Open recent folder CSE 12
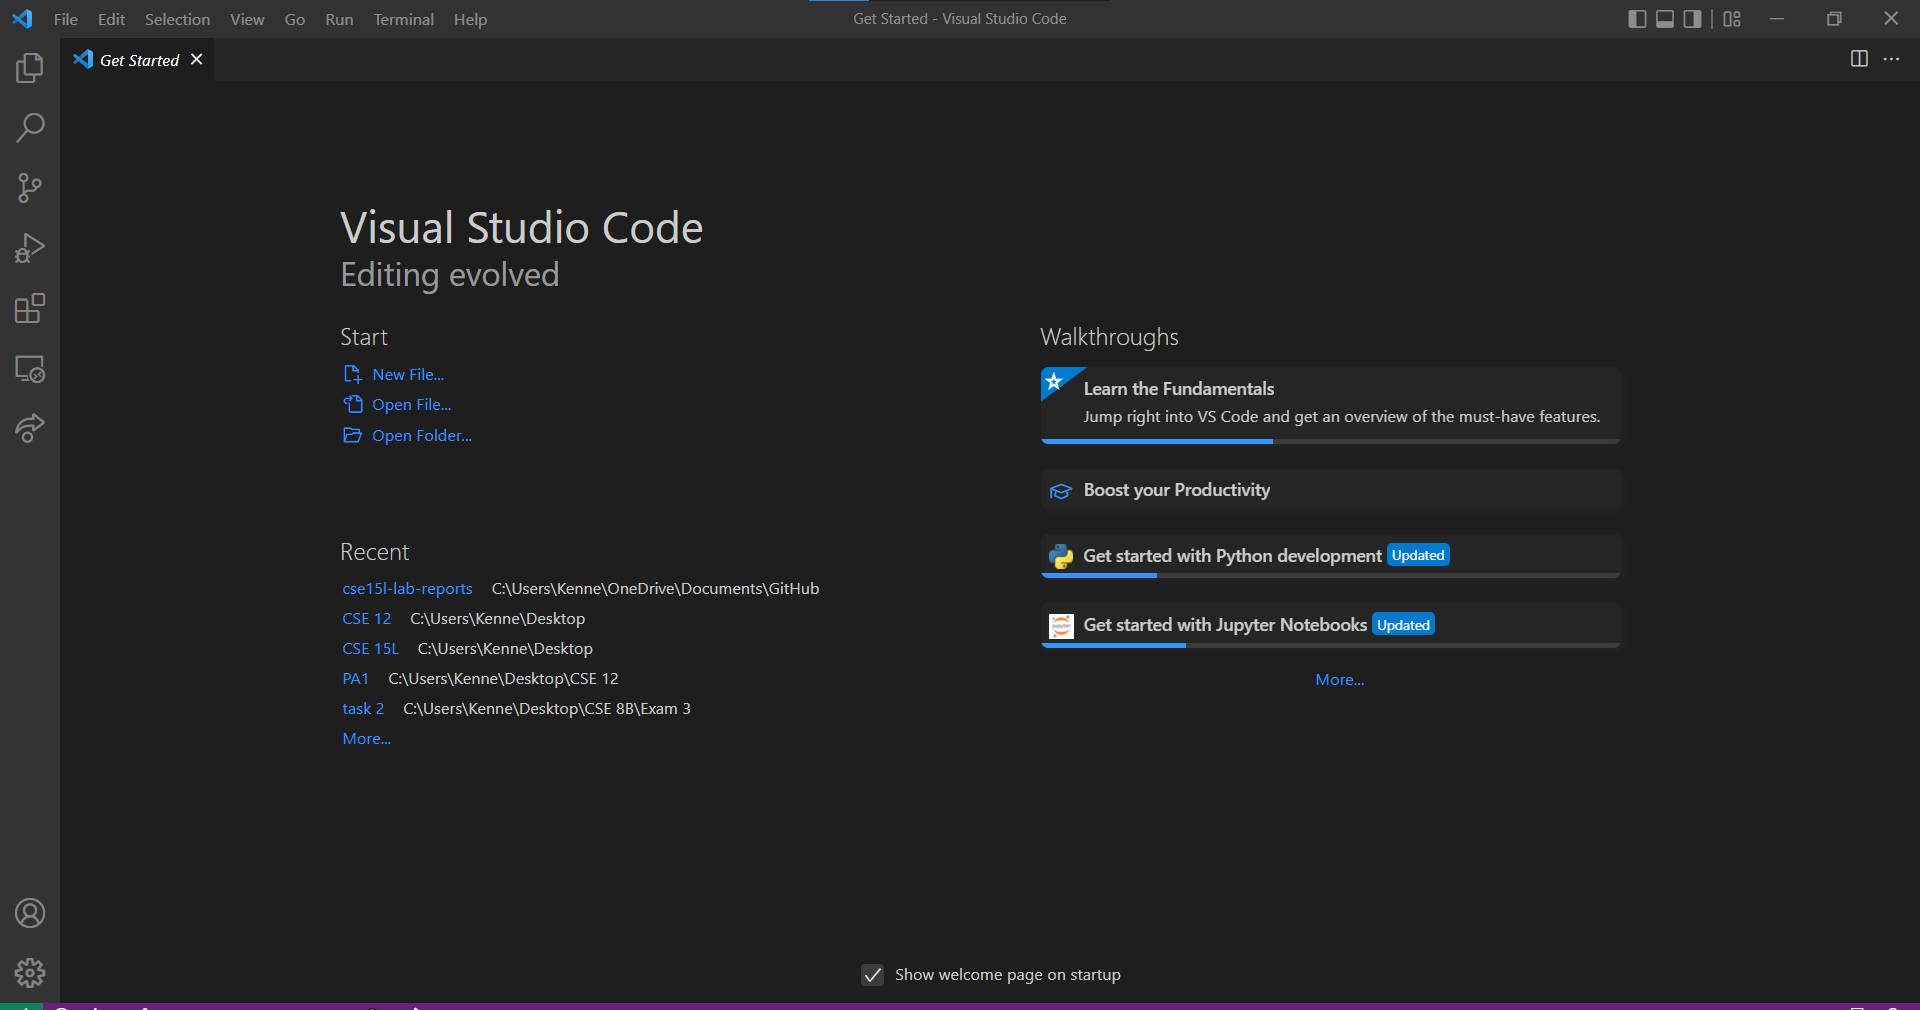The width and height of the screenshot is (1920, 1010). point(366,618)
